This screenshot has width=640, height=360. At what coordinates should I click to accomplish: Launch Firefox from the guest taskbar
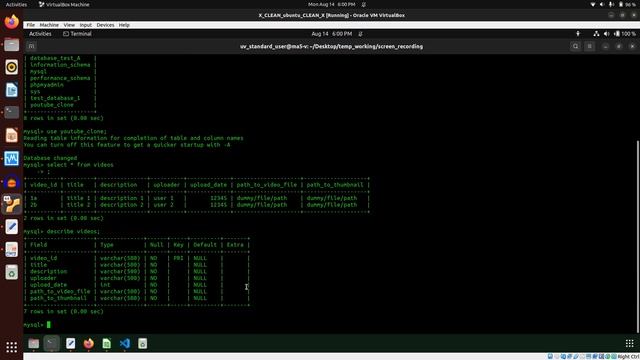[x=89, y=344]
